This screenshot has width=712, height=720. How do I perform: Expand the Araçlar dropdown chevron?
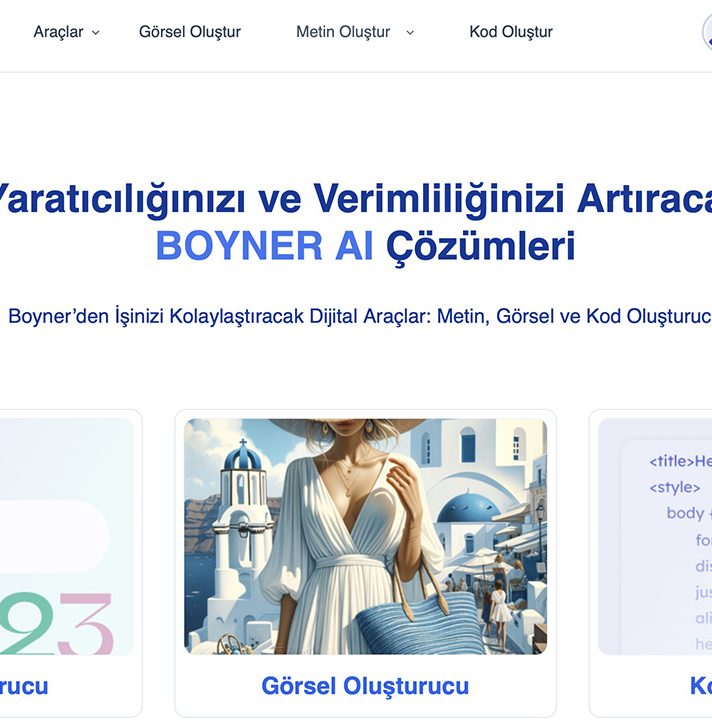pyautogui.click(x=95, y=33)
